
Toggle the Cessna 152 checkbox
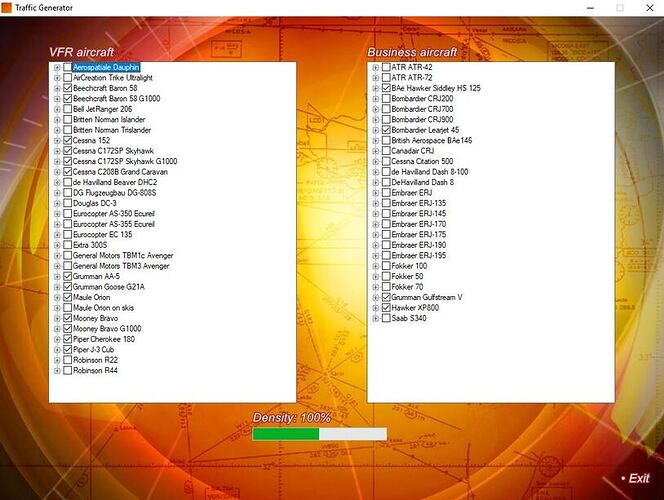click(x=67, y=141)
